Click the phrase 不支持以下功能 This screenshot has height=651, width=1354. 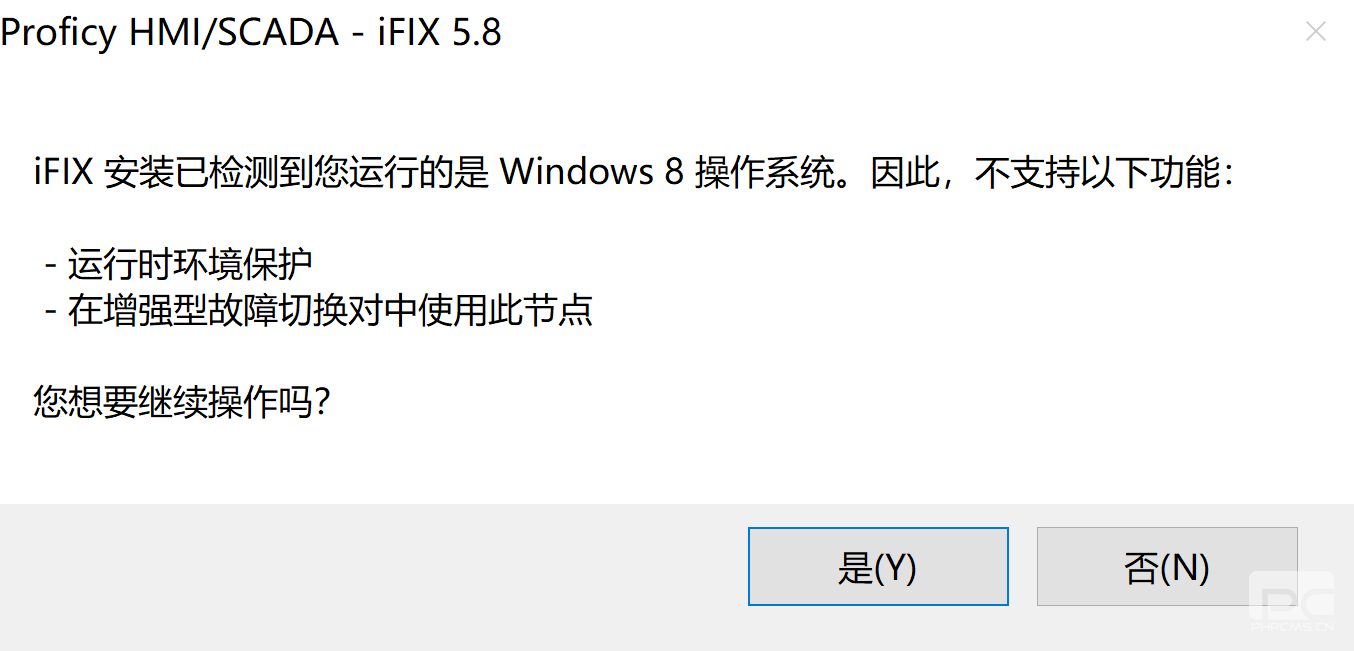coord(1099,173)
